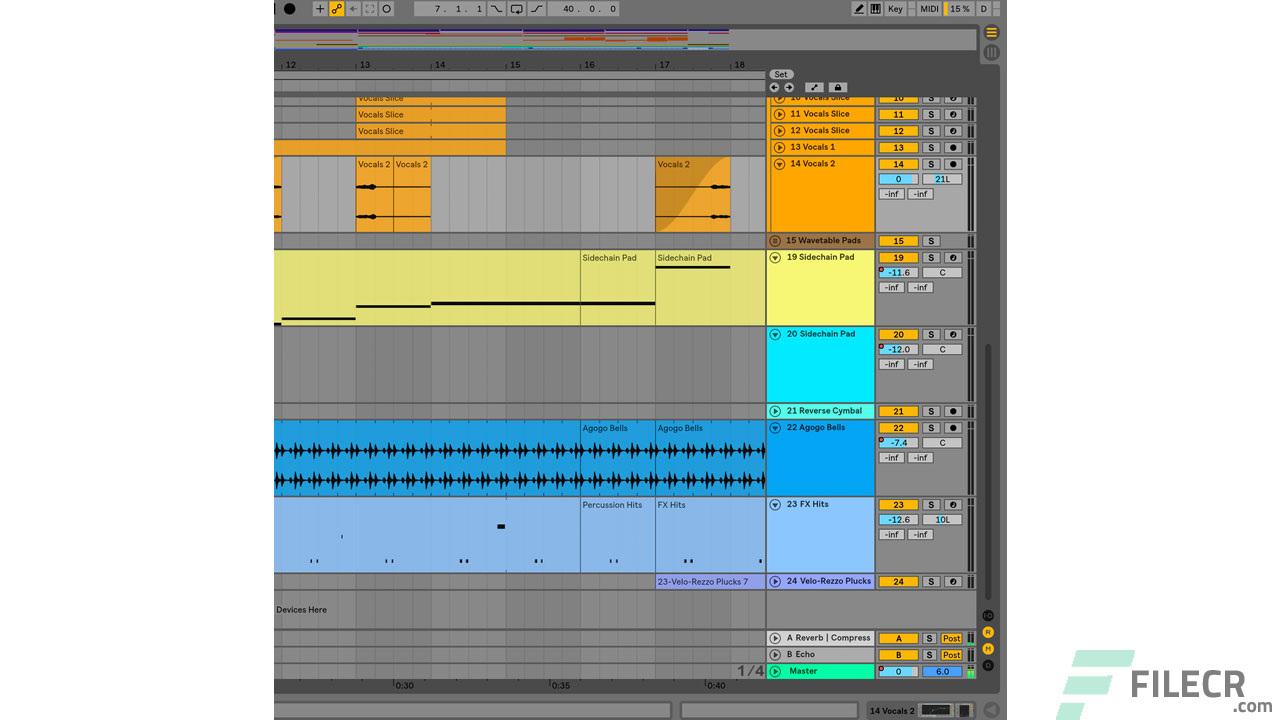Expand the 21 Reverse Cymbal track
The image size is (1280, 720).
(775, 411)
